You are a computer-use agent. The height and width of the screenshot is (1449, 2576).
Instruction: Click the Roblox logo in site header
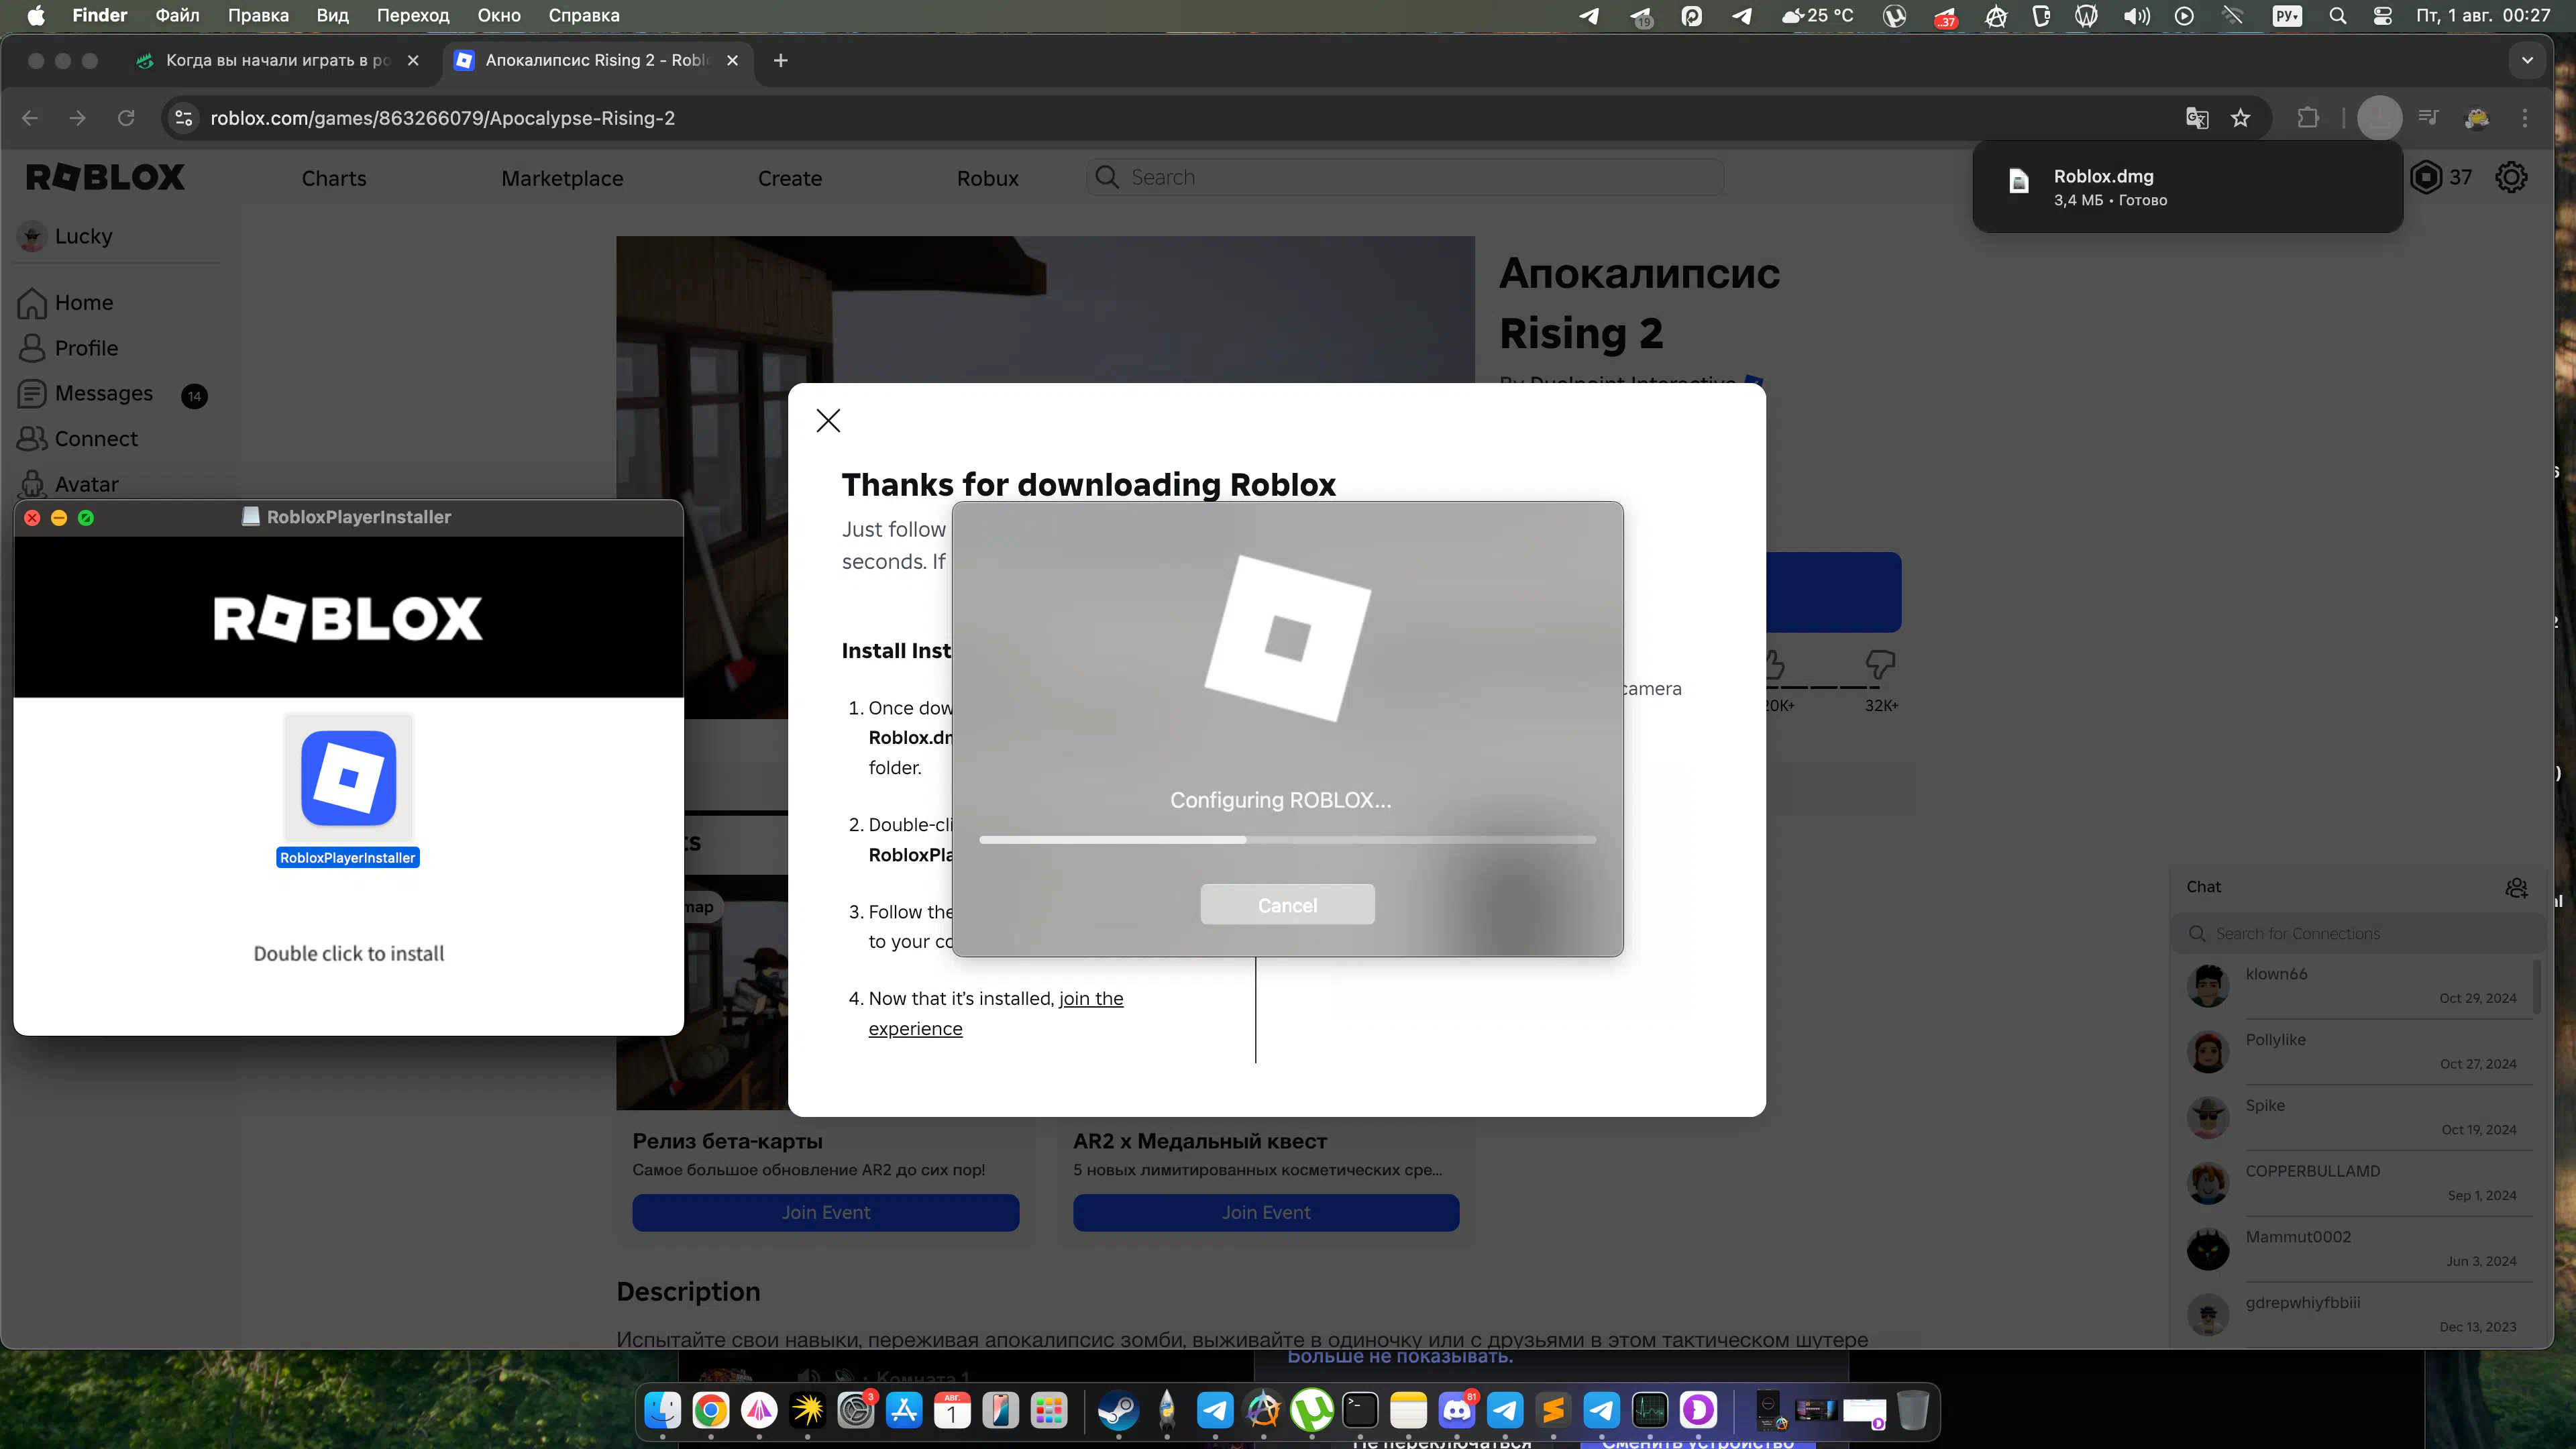105,177
